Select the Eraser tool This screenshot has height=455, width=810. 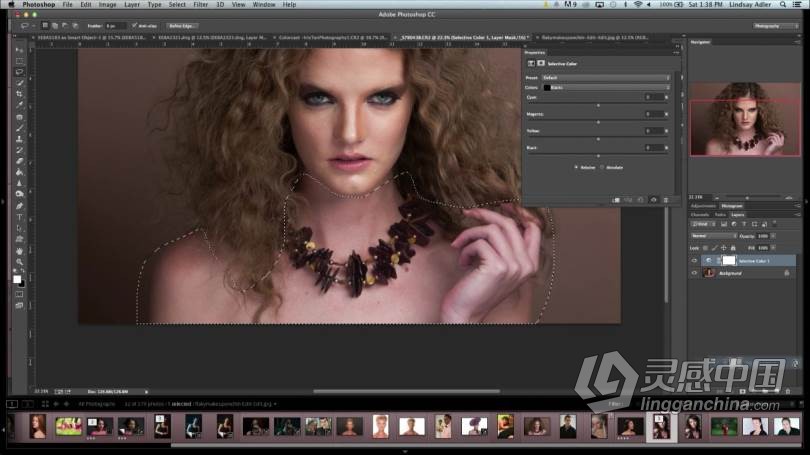(19, 161)
